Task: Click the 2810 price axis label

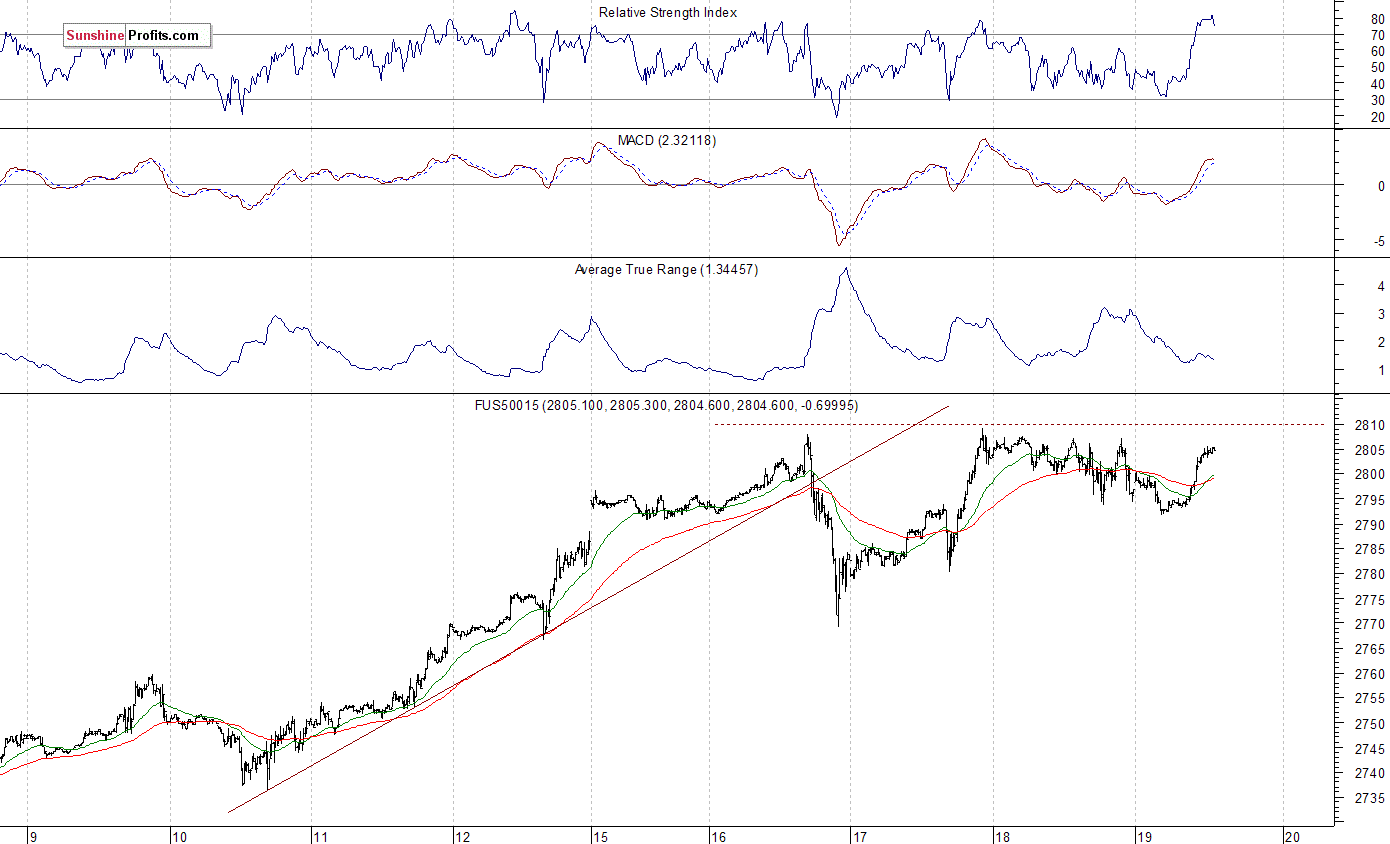Action: point(1371,425)
